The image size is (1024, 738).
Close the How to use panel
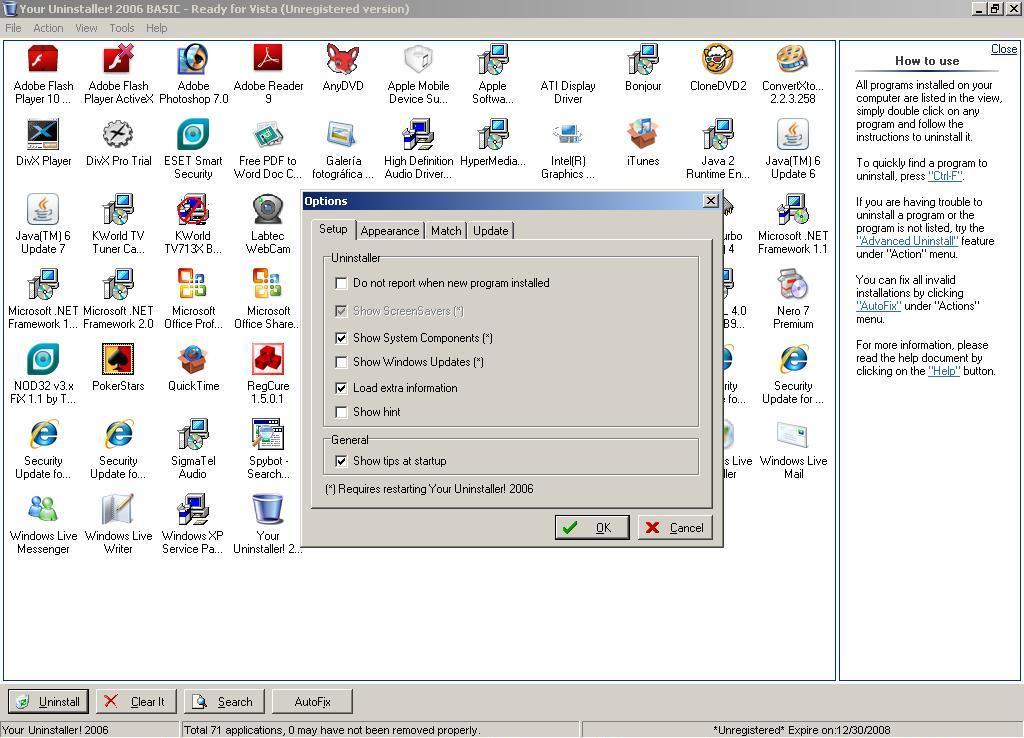click(1003, 48)
